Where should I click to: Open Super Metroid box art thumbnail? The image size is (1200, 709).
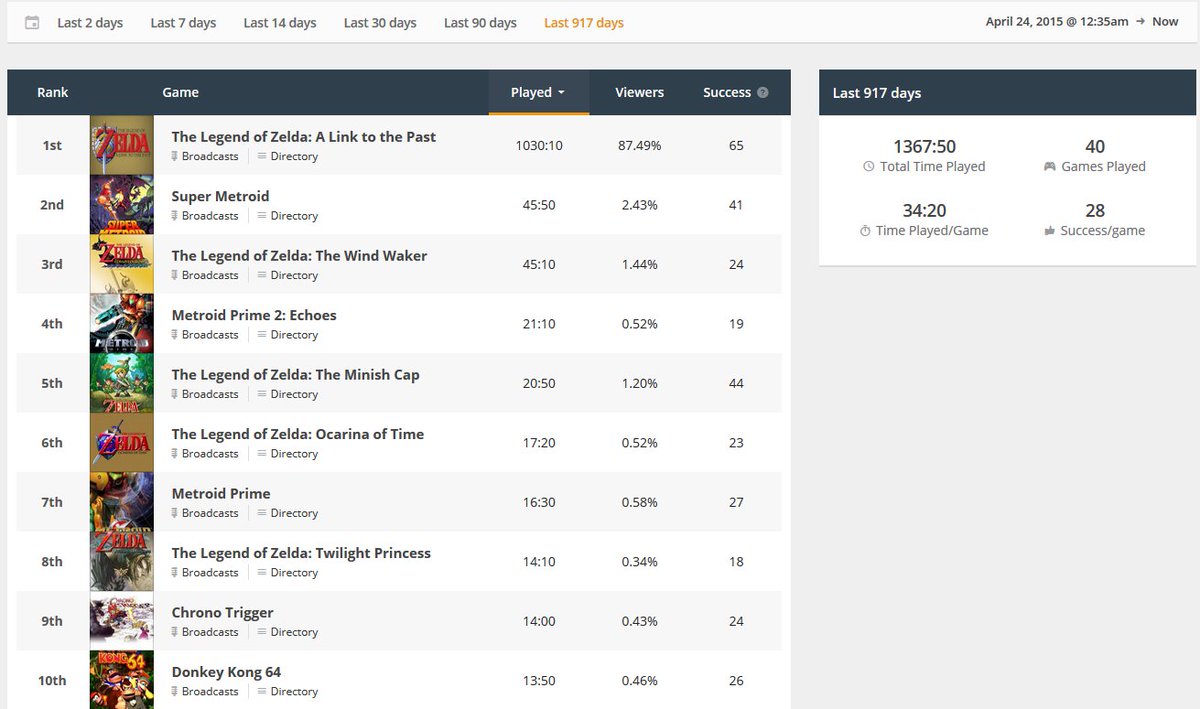tap(122, 205)
